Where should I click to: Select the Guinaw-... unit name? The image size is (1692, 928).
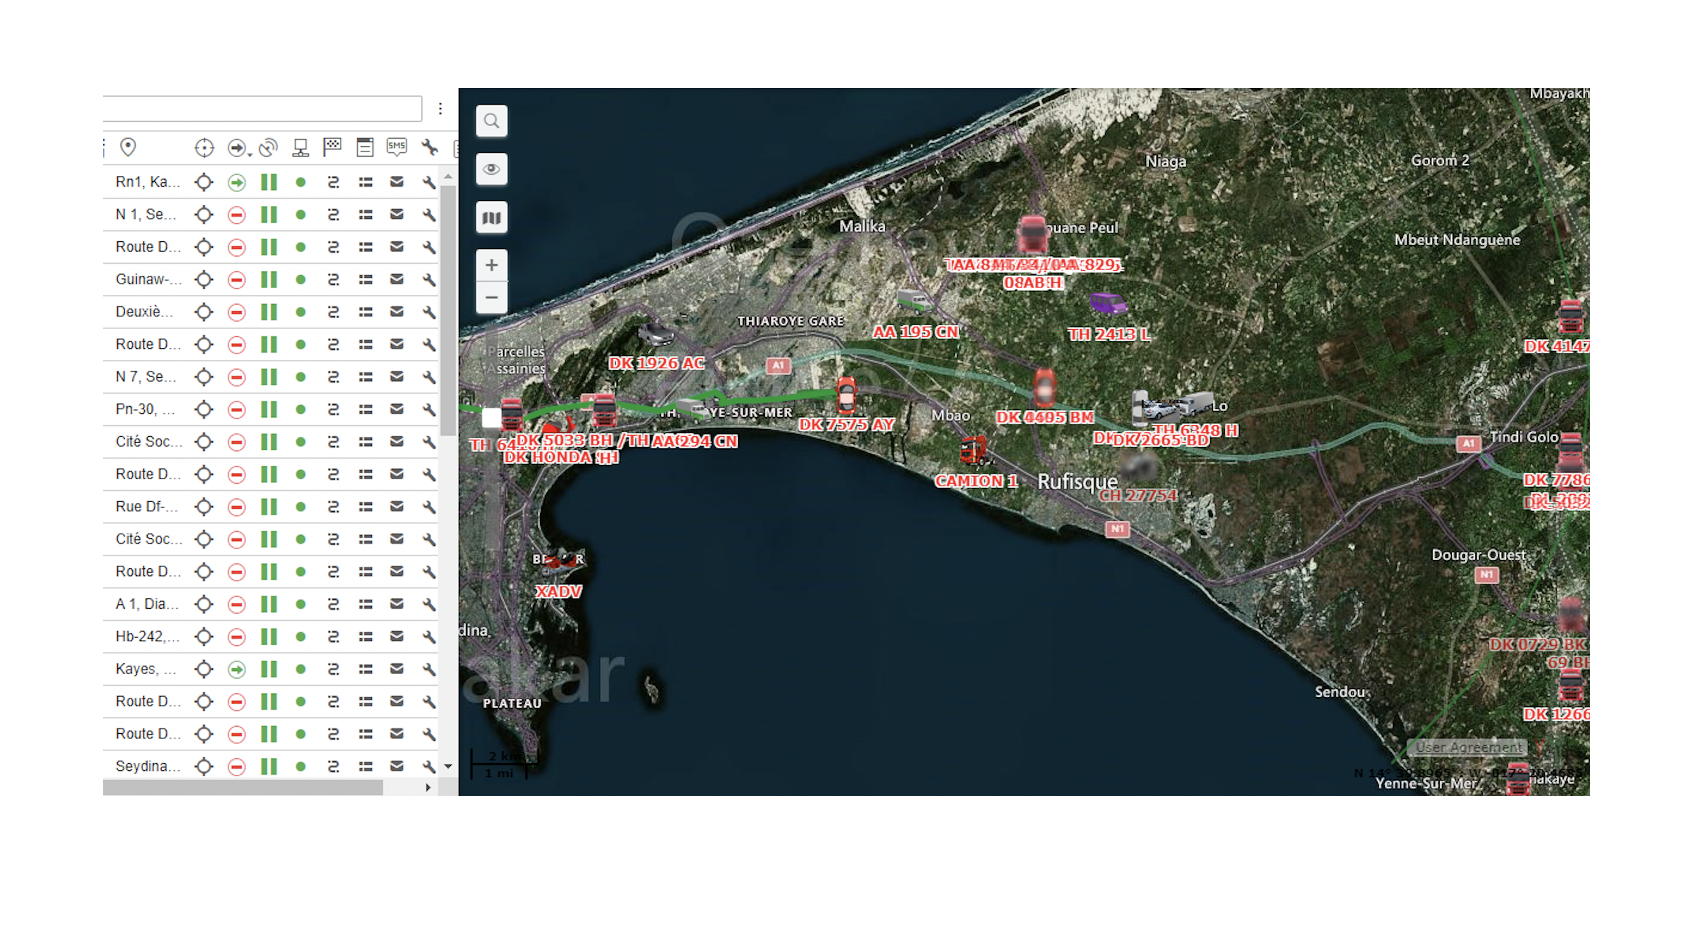click(149, 279)
